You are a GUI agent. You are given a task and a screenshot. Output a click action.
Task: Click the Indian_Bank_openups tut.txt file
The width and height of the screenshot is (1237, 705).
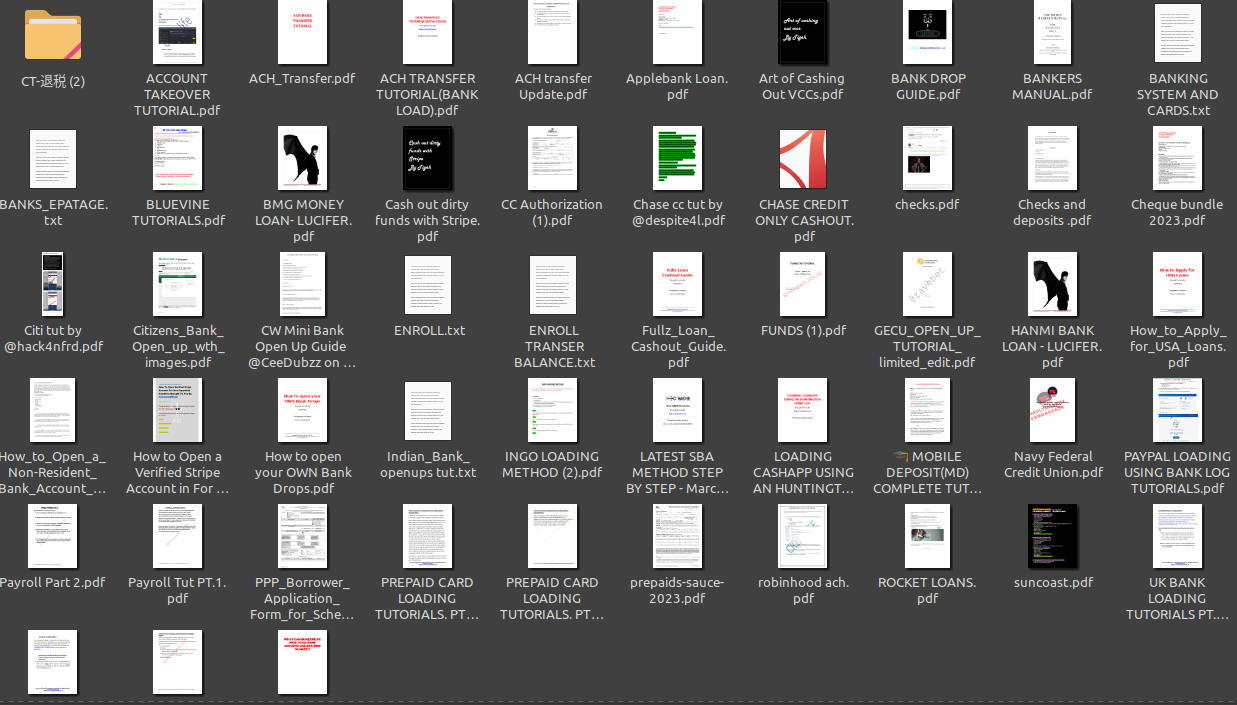click(x=429, y=411)
